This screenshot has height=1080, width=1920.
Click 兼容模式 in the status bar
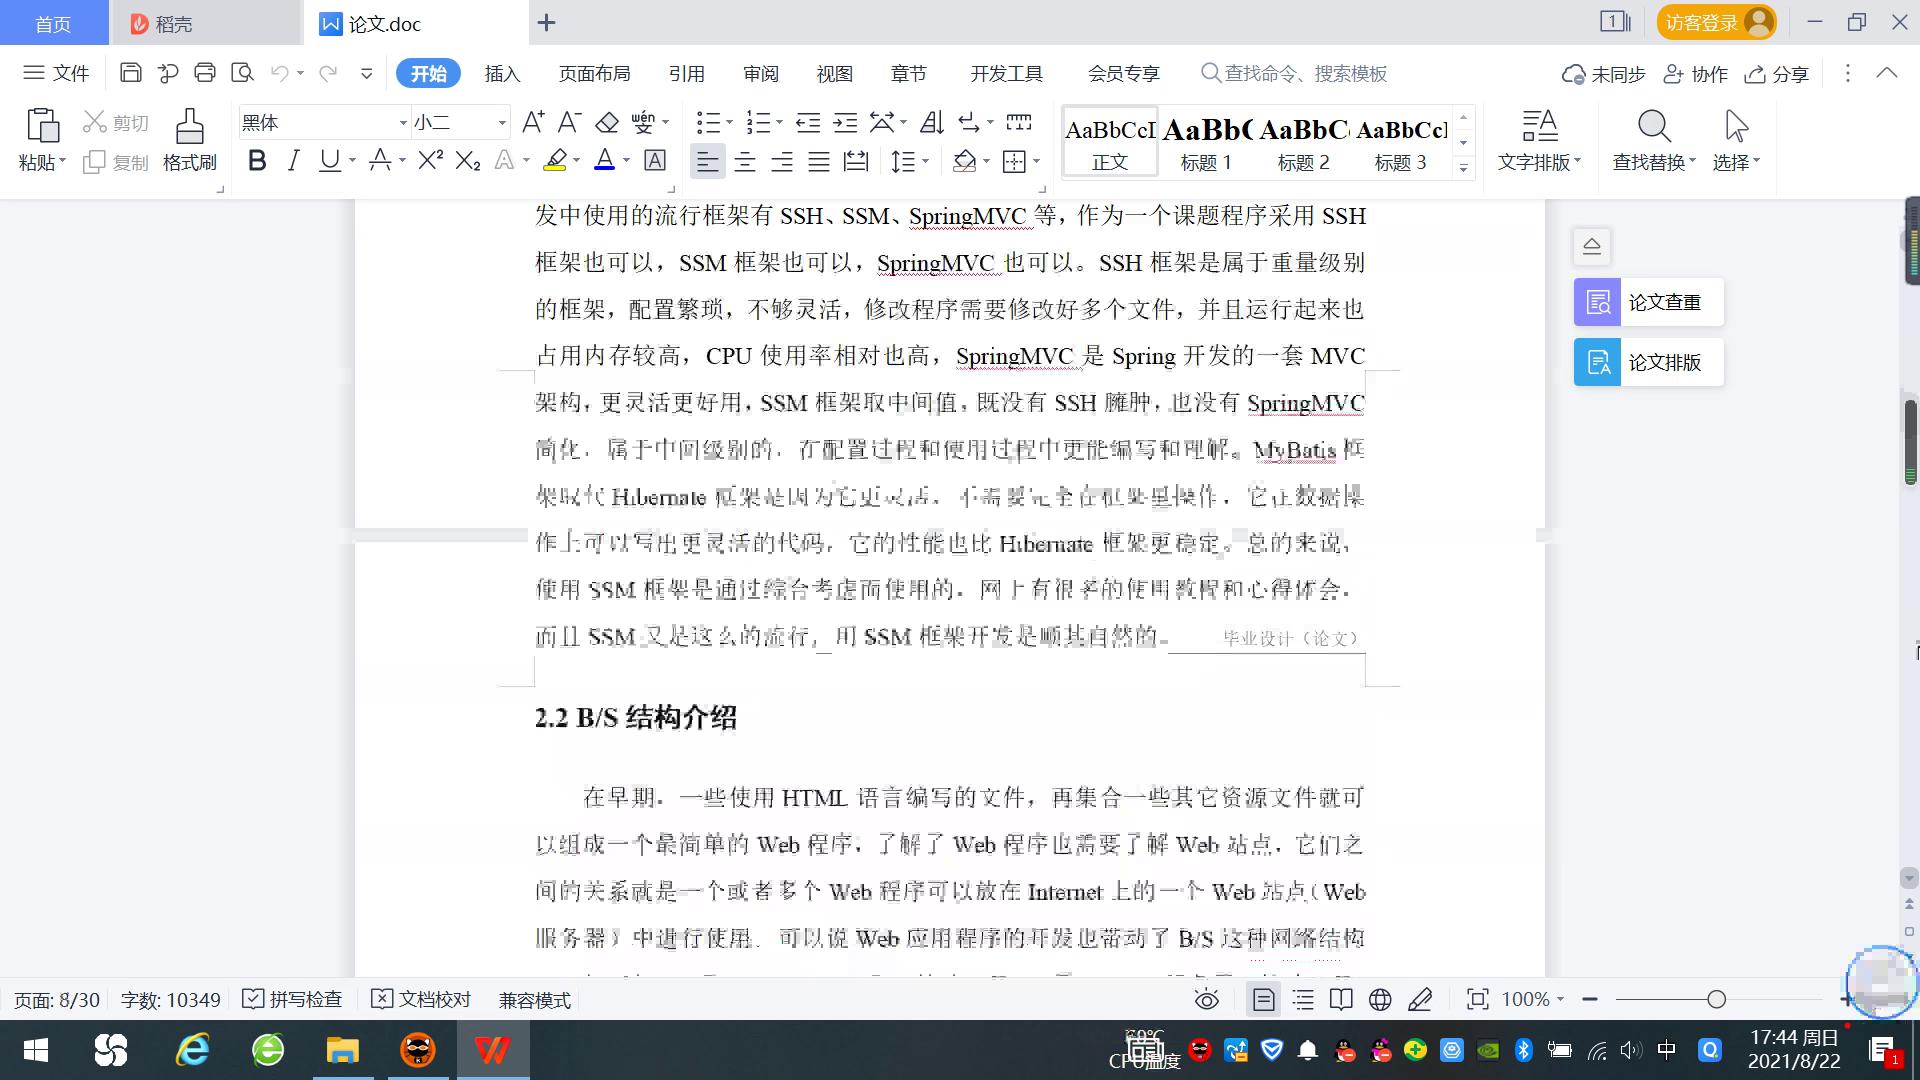534,999
